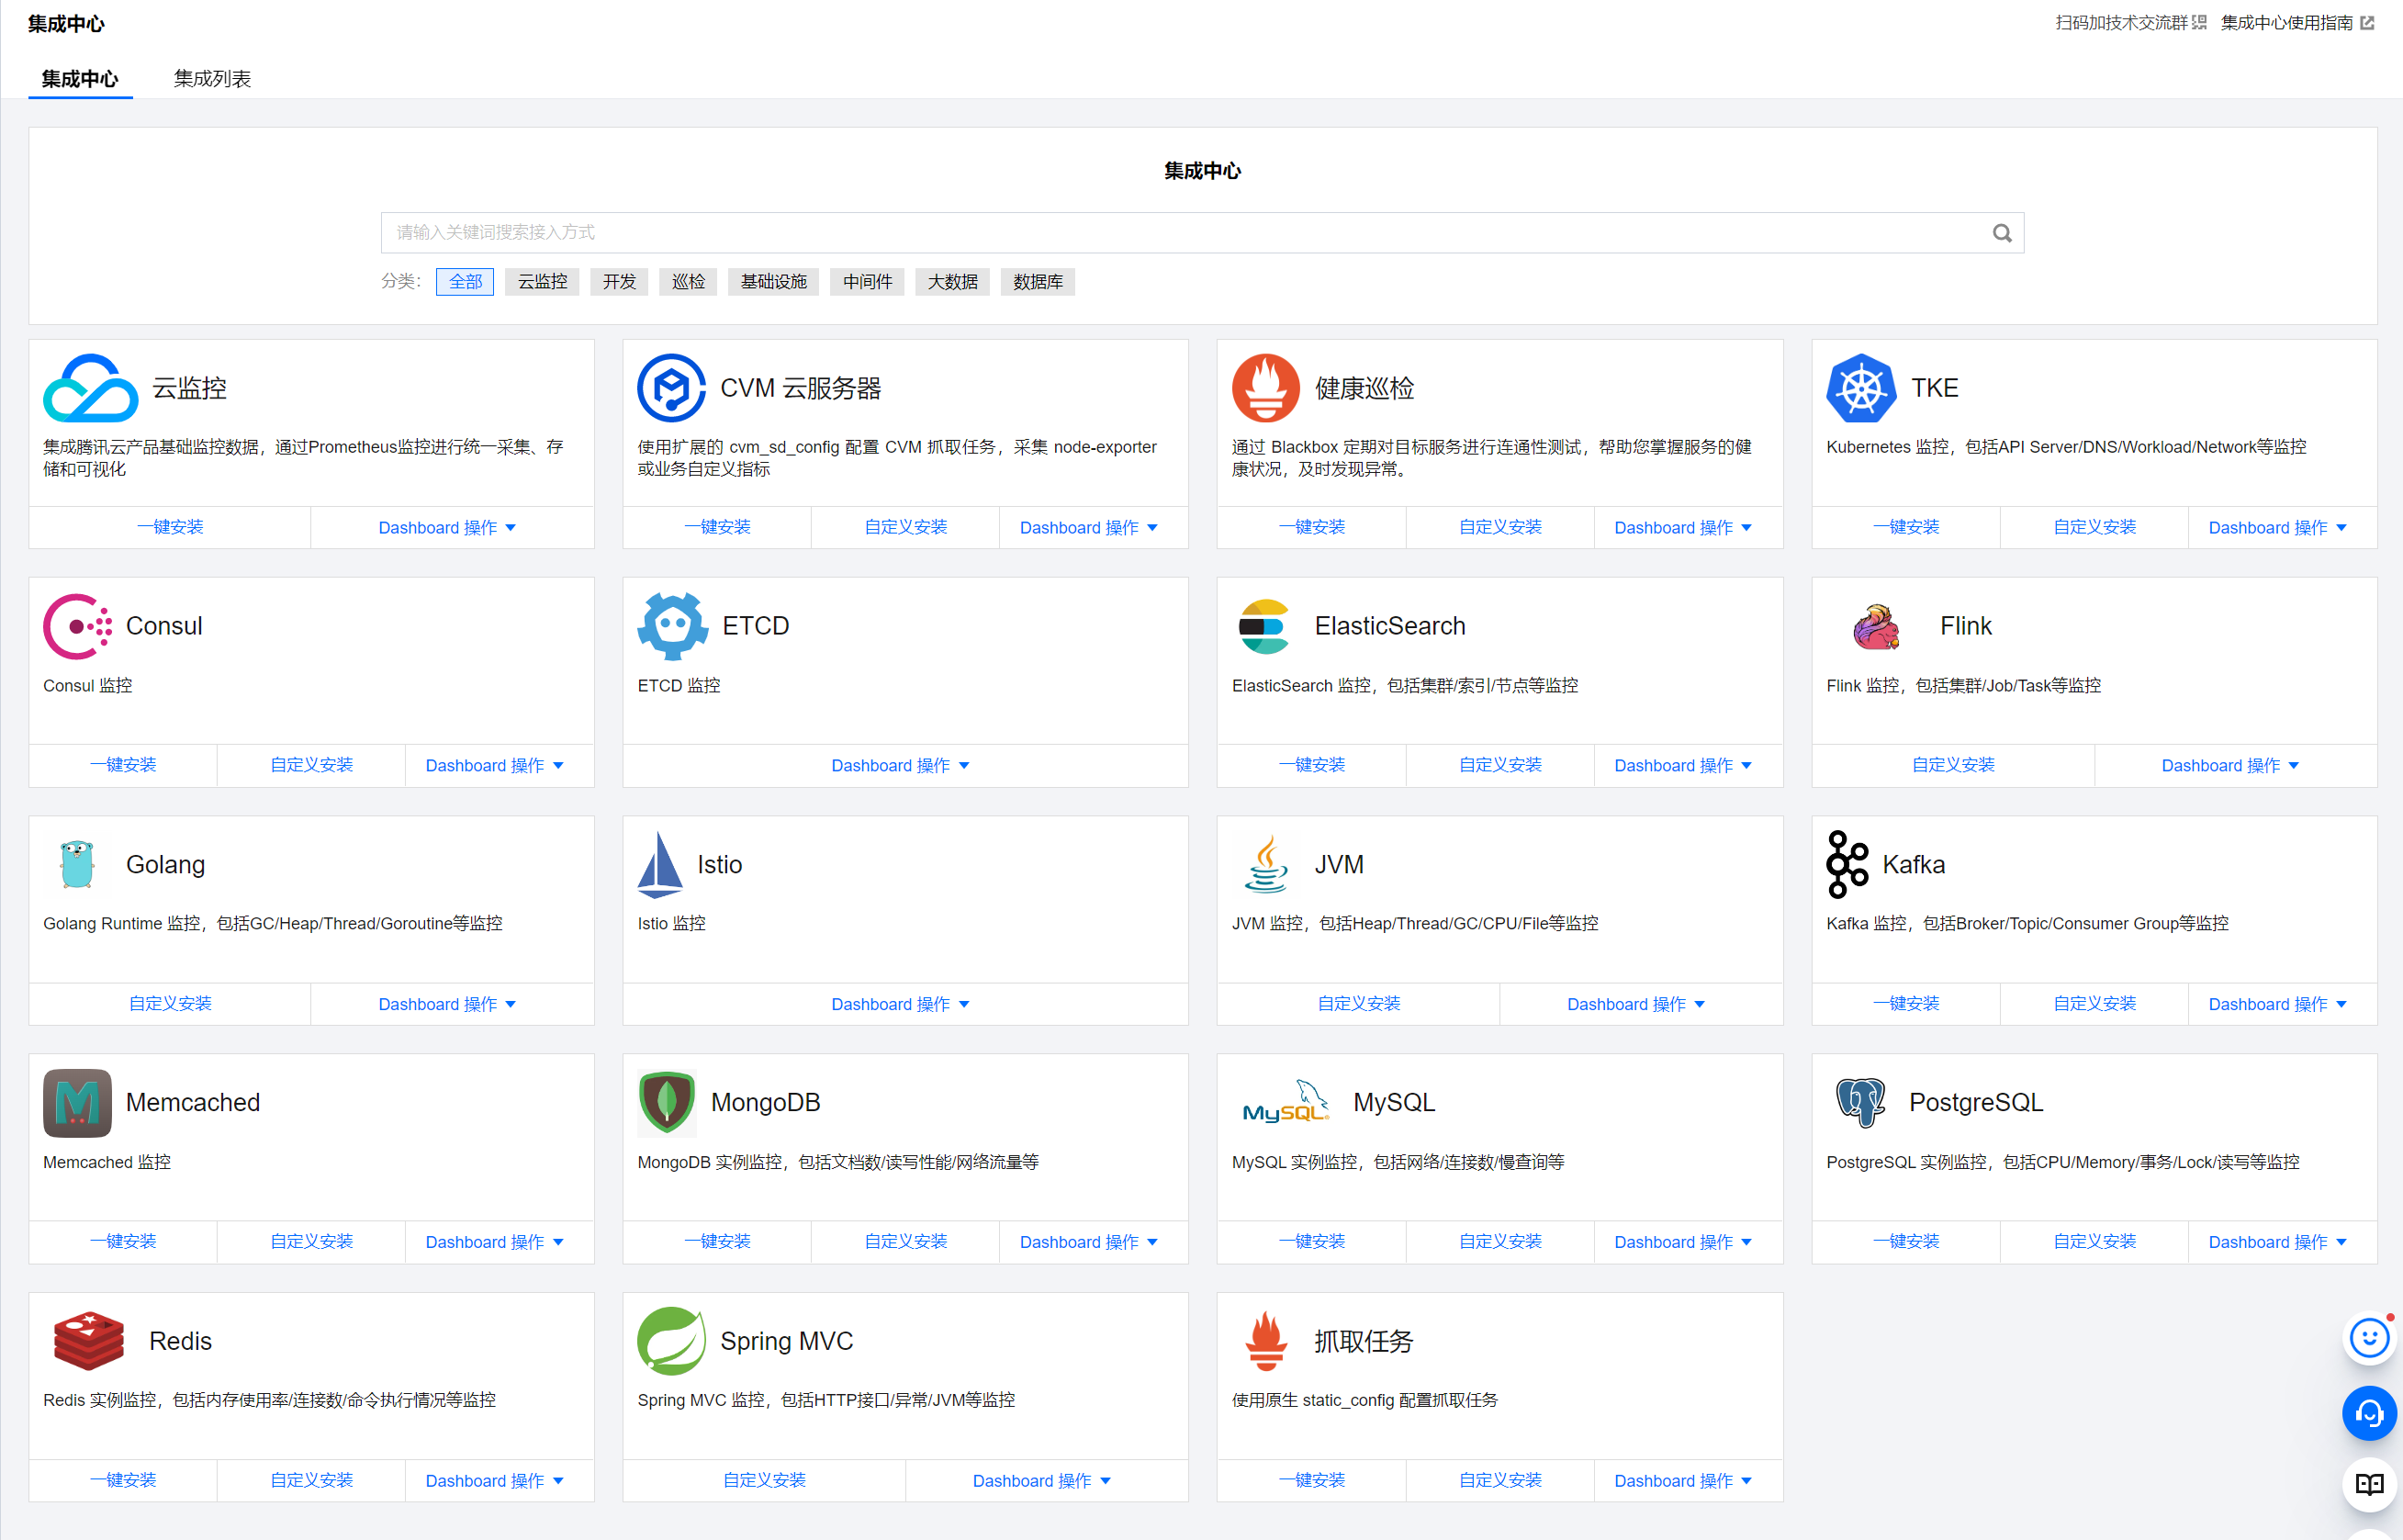Click the MongoDB leaf shield icon
This screenshot has width=2403, height=1540.
point(667,1102)
